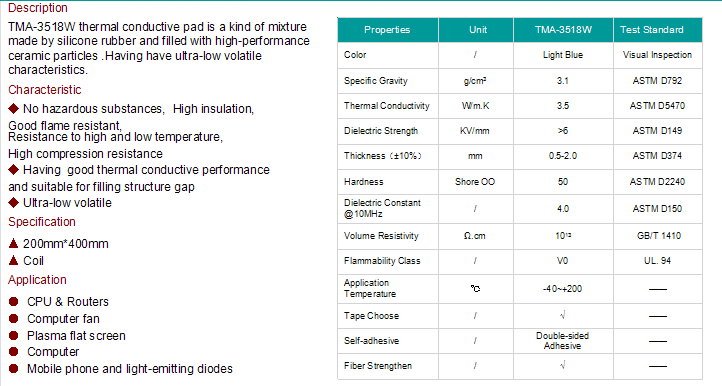The width and height of the screenshot is (722, 386).
Task: Click Double-sided Adhesive cell
Action: [x=563, y=341]
